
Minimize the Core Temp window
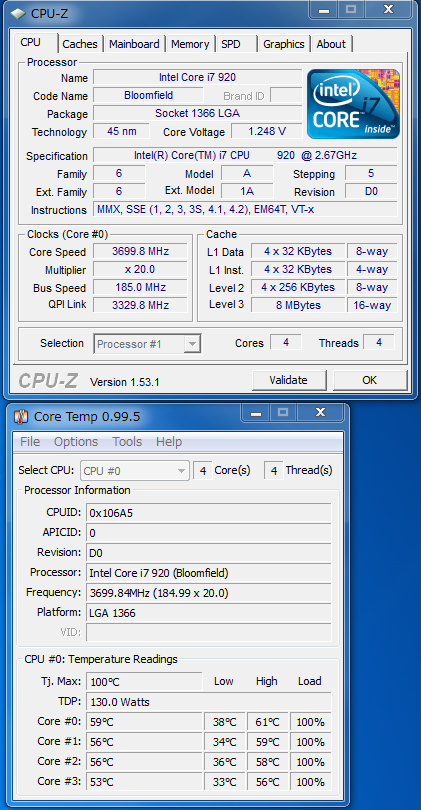(257, 412)
